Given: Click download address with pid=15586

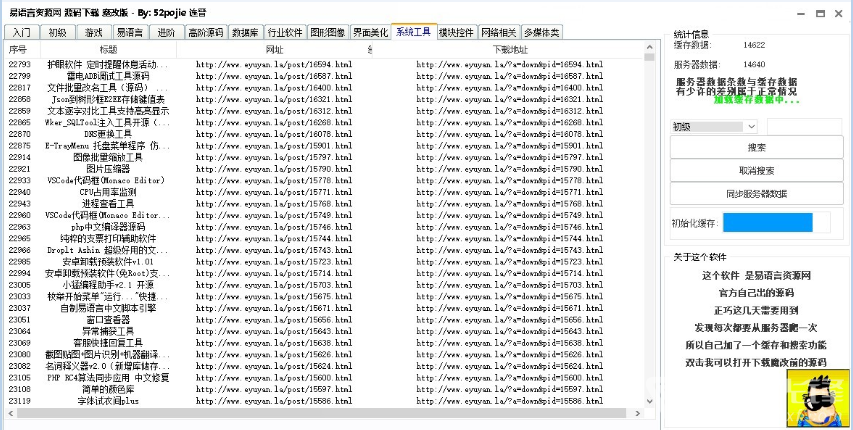Looking at the screenshot, I should [510, 401].
